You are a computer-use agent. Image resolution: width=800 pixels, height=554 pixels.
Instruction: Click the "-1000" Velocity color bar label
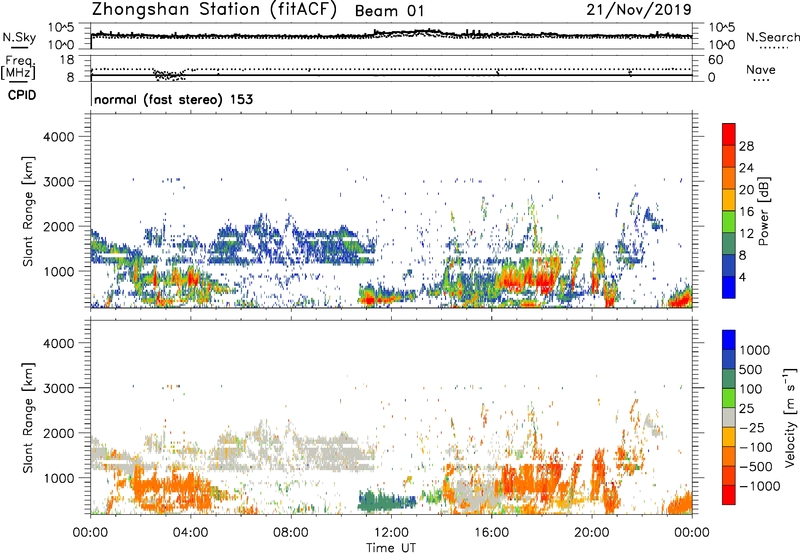pyautogui.click(x=759, y=486)
